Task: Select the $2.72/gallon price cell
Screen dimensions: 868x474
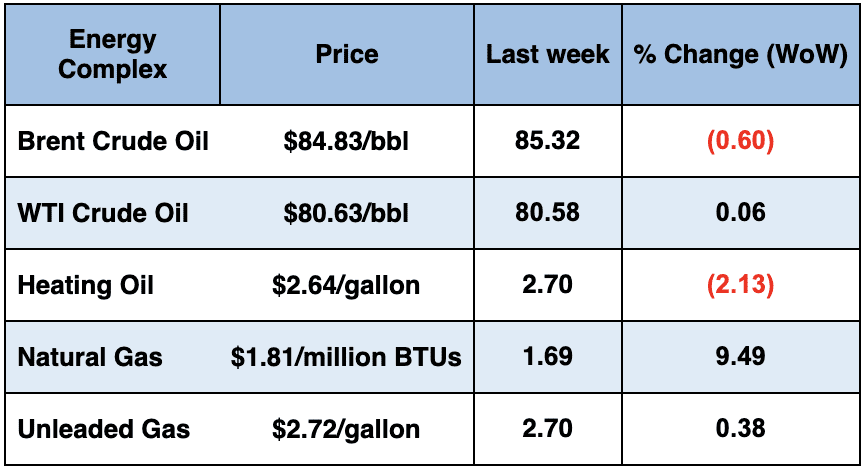Action: click(346, 429)
